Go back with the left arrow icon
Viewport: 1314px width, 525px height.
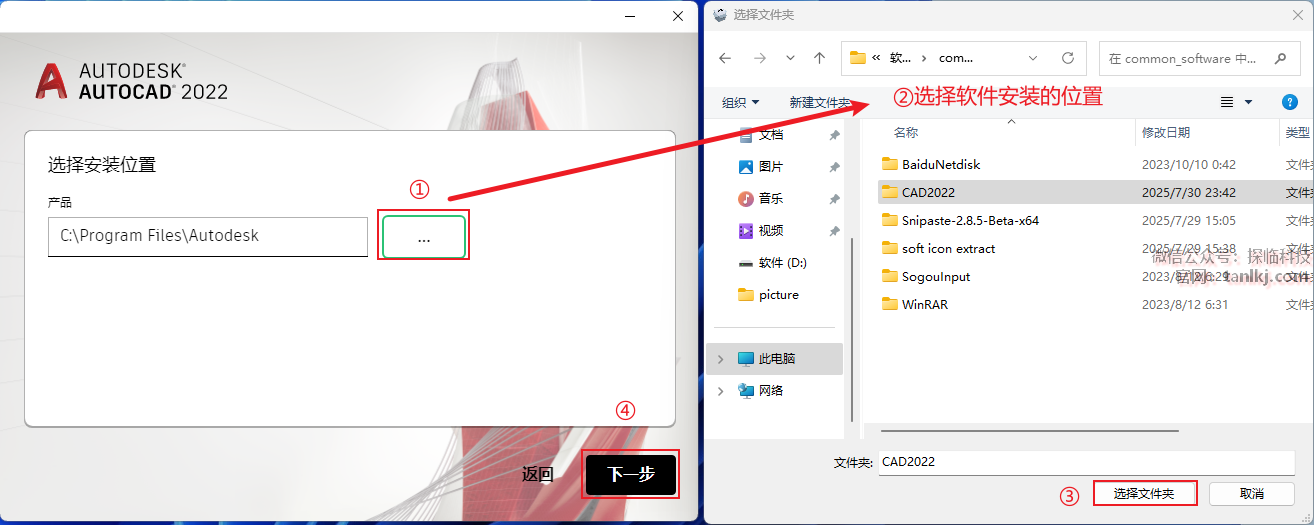[x=726, y=58]
